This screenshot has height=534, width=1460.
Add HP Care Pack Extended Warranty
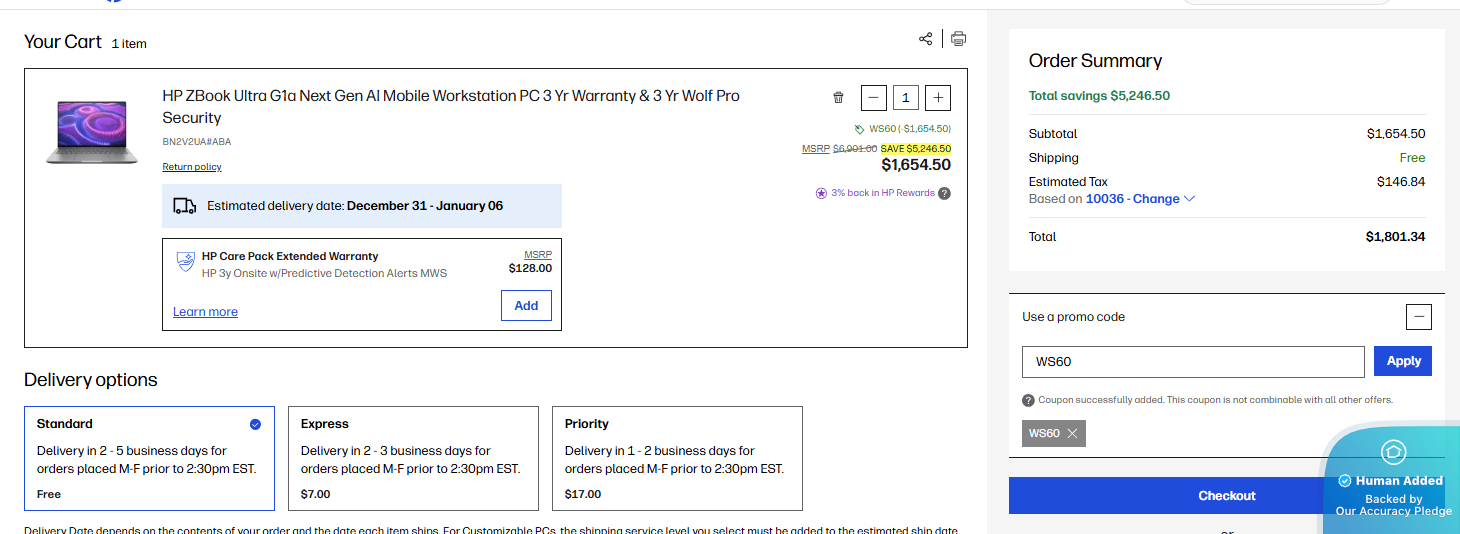[526, 306]
